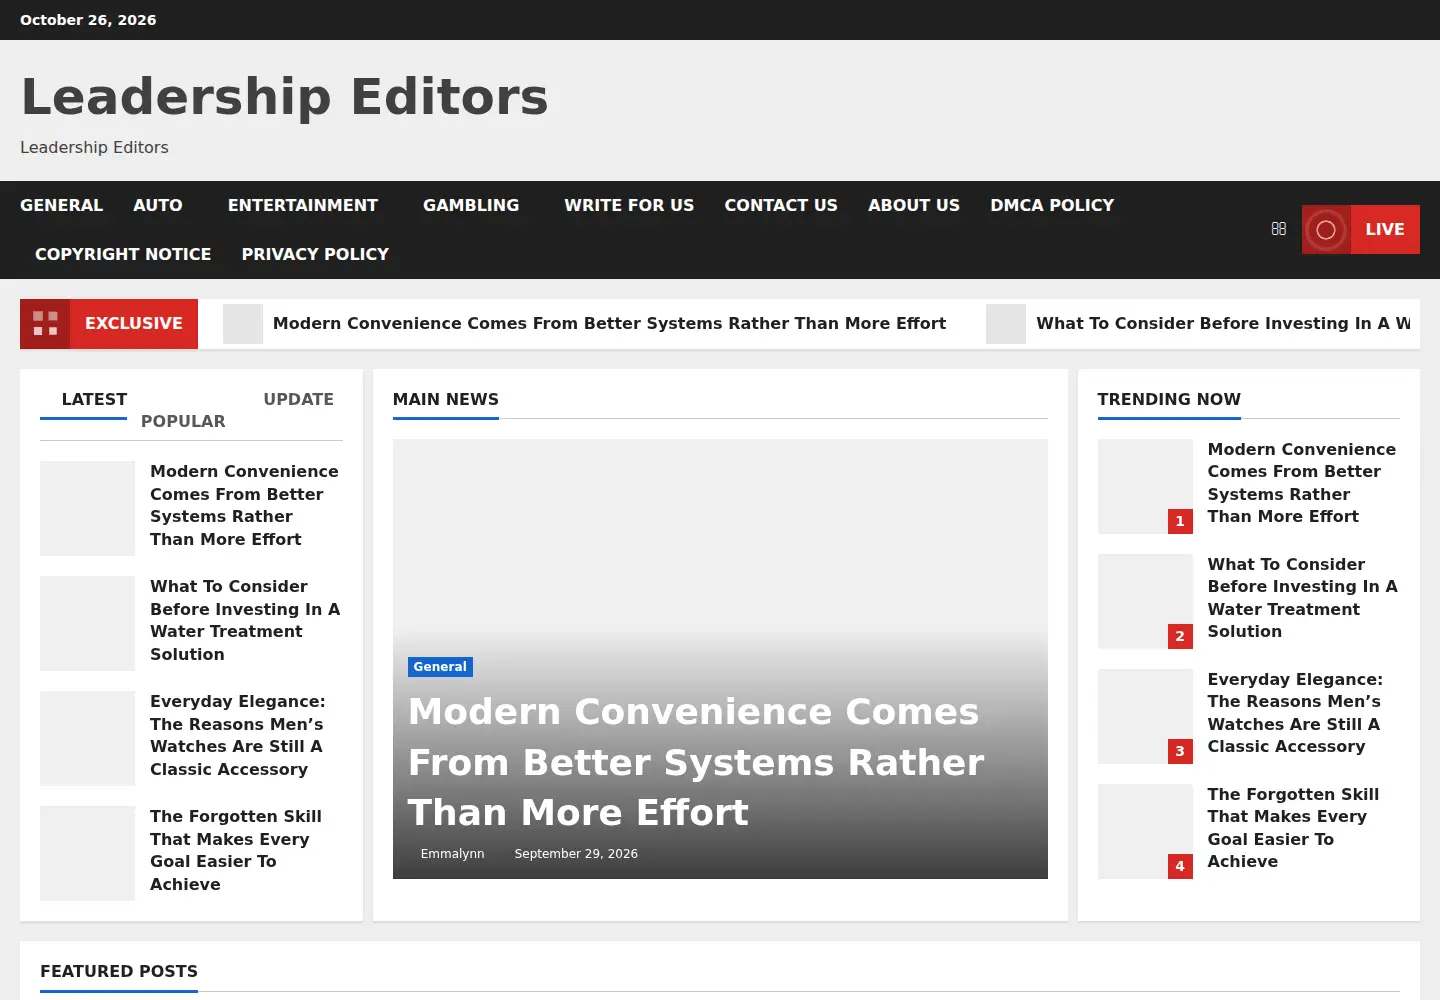The width and height of the screenshot is (1440, 1000).
Task: Click the September 29, 2026 post date
Action: (576, 854)
